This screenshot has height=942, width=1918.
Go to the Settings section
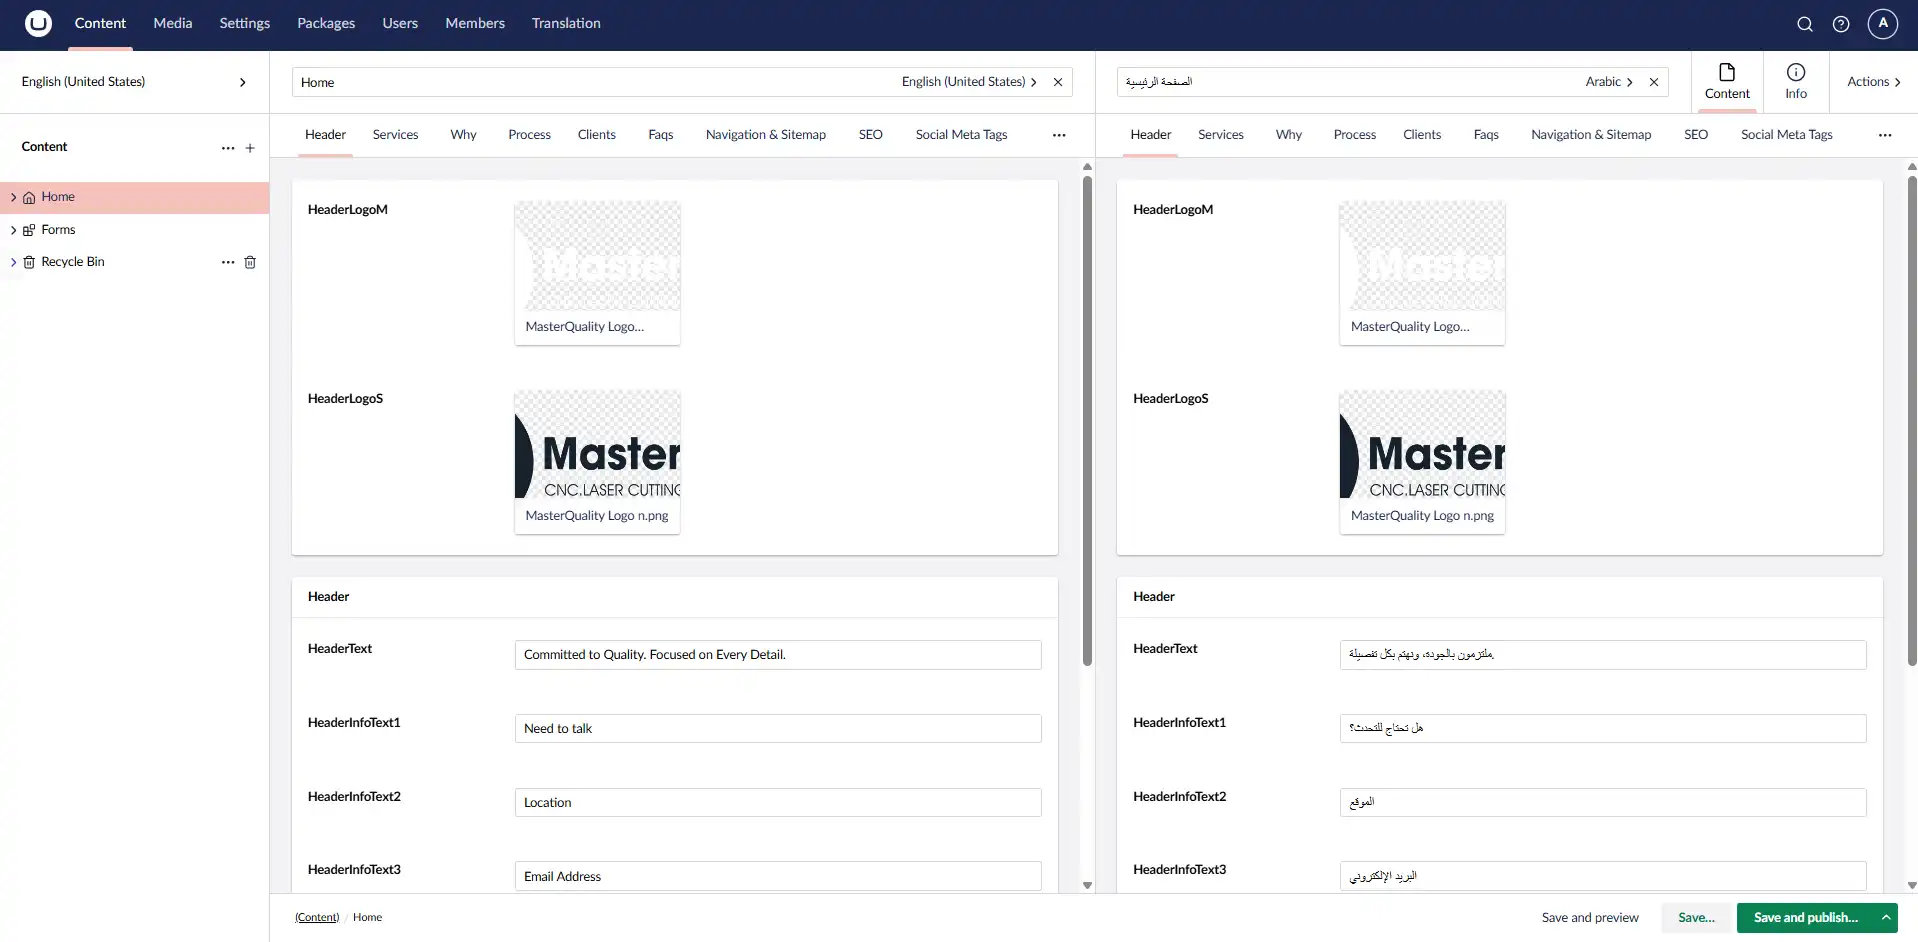(x=245, y=23)
